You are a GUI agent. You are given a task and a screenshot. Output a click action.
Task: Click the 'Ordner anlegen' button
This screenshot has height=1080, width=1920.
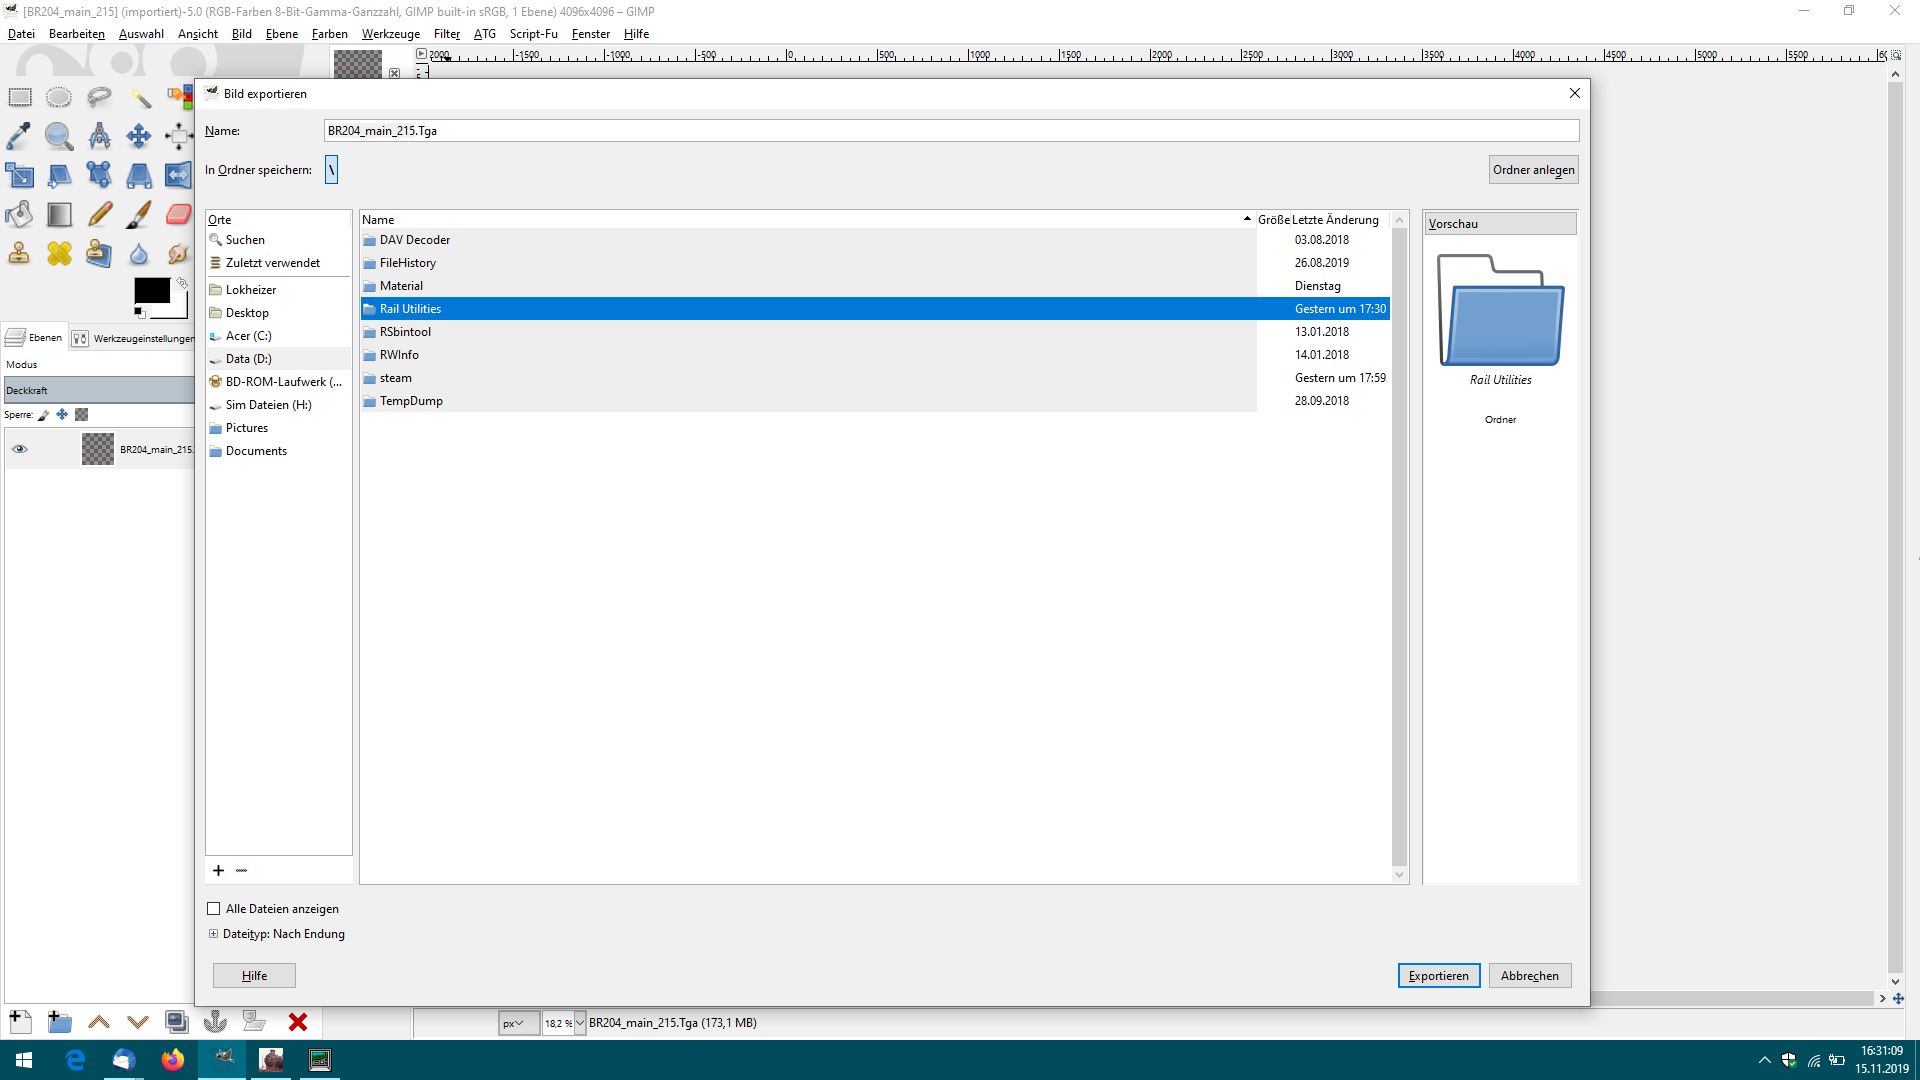(x=1533, y=170)
